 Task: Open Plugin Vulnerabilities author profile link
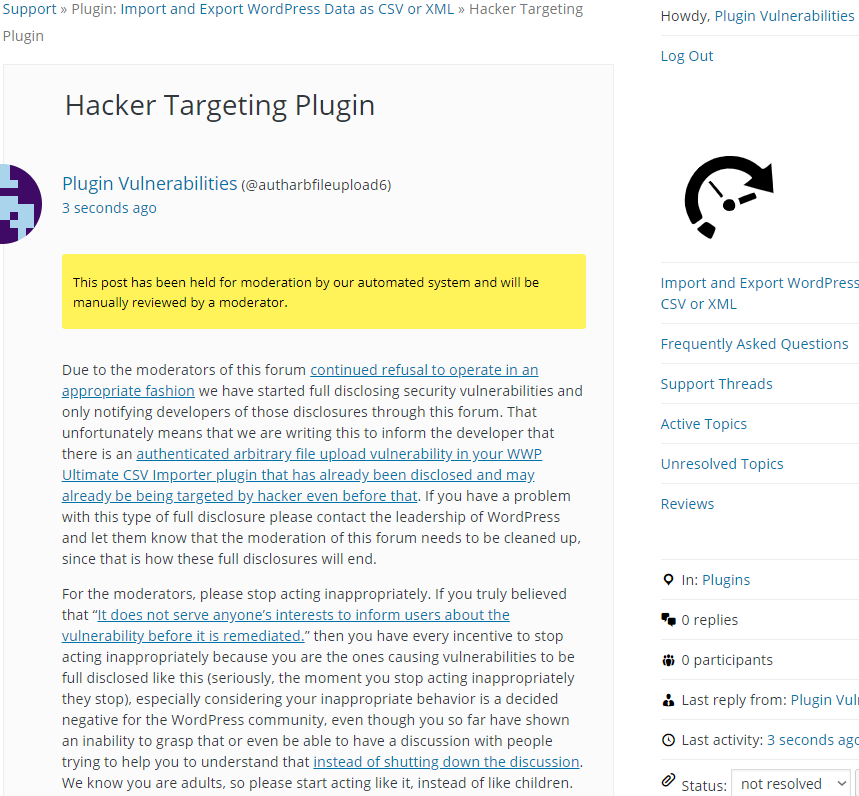[150, 184]
